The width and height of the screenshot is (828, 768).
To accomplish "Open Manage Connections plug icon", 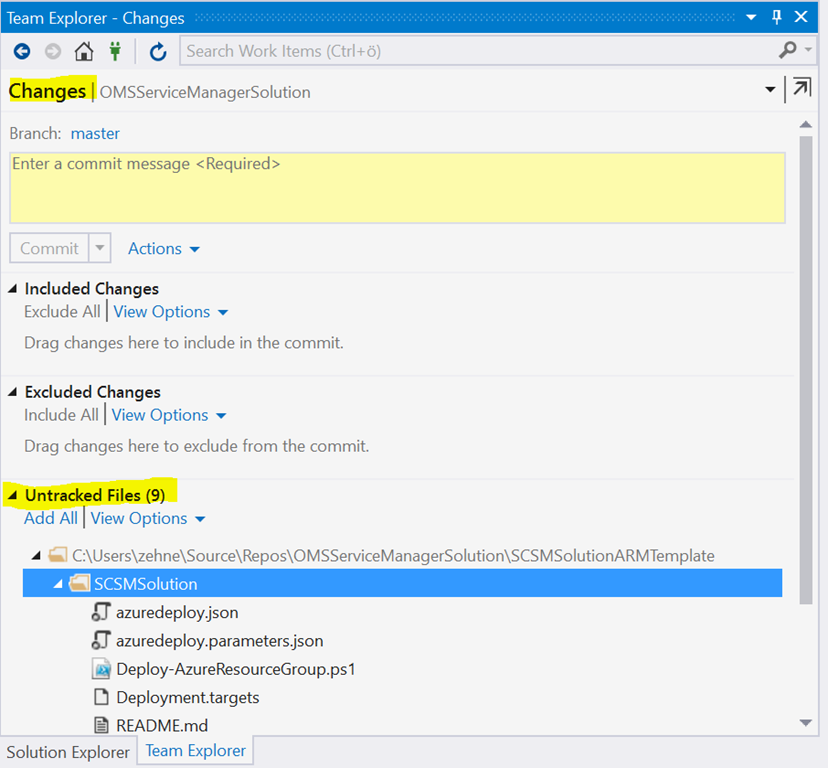I will coord(116,51).
